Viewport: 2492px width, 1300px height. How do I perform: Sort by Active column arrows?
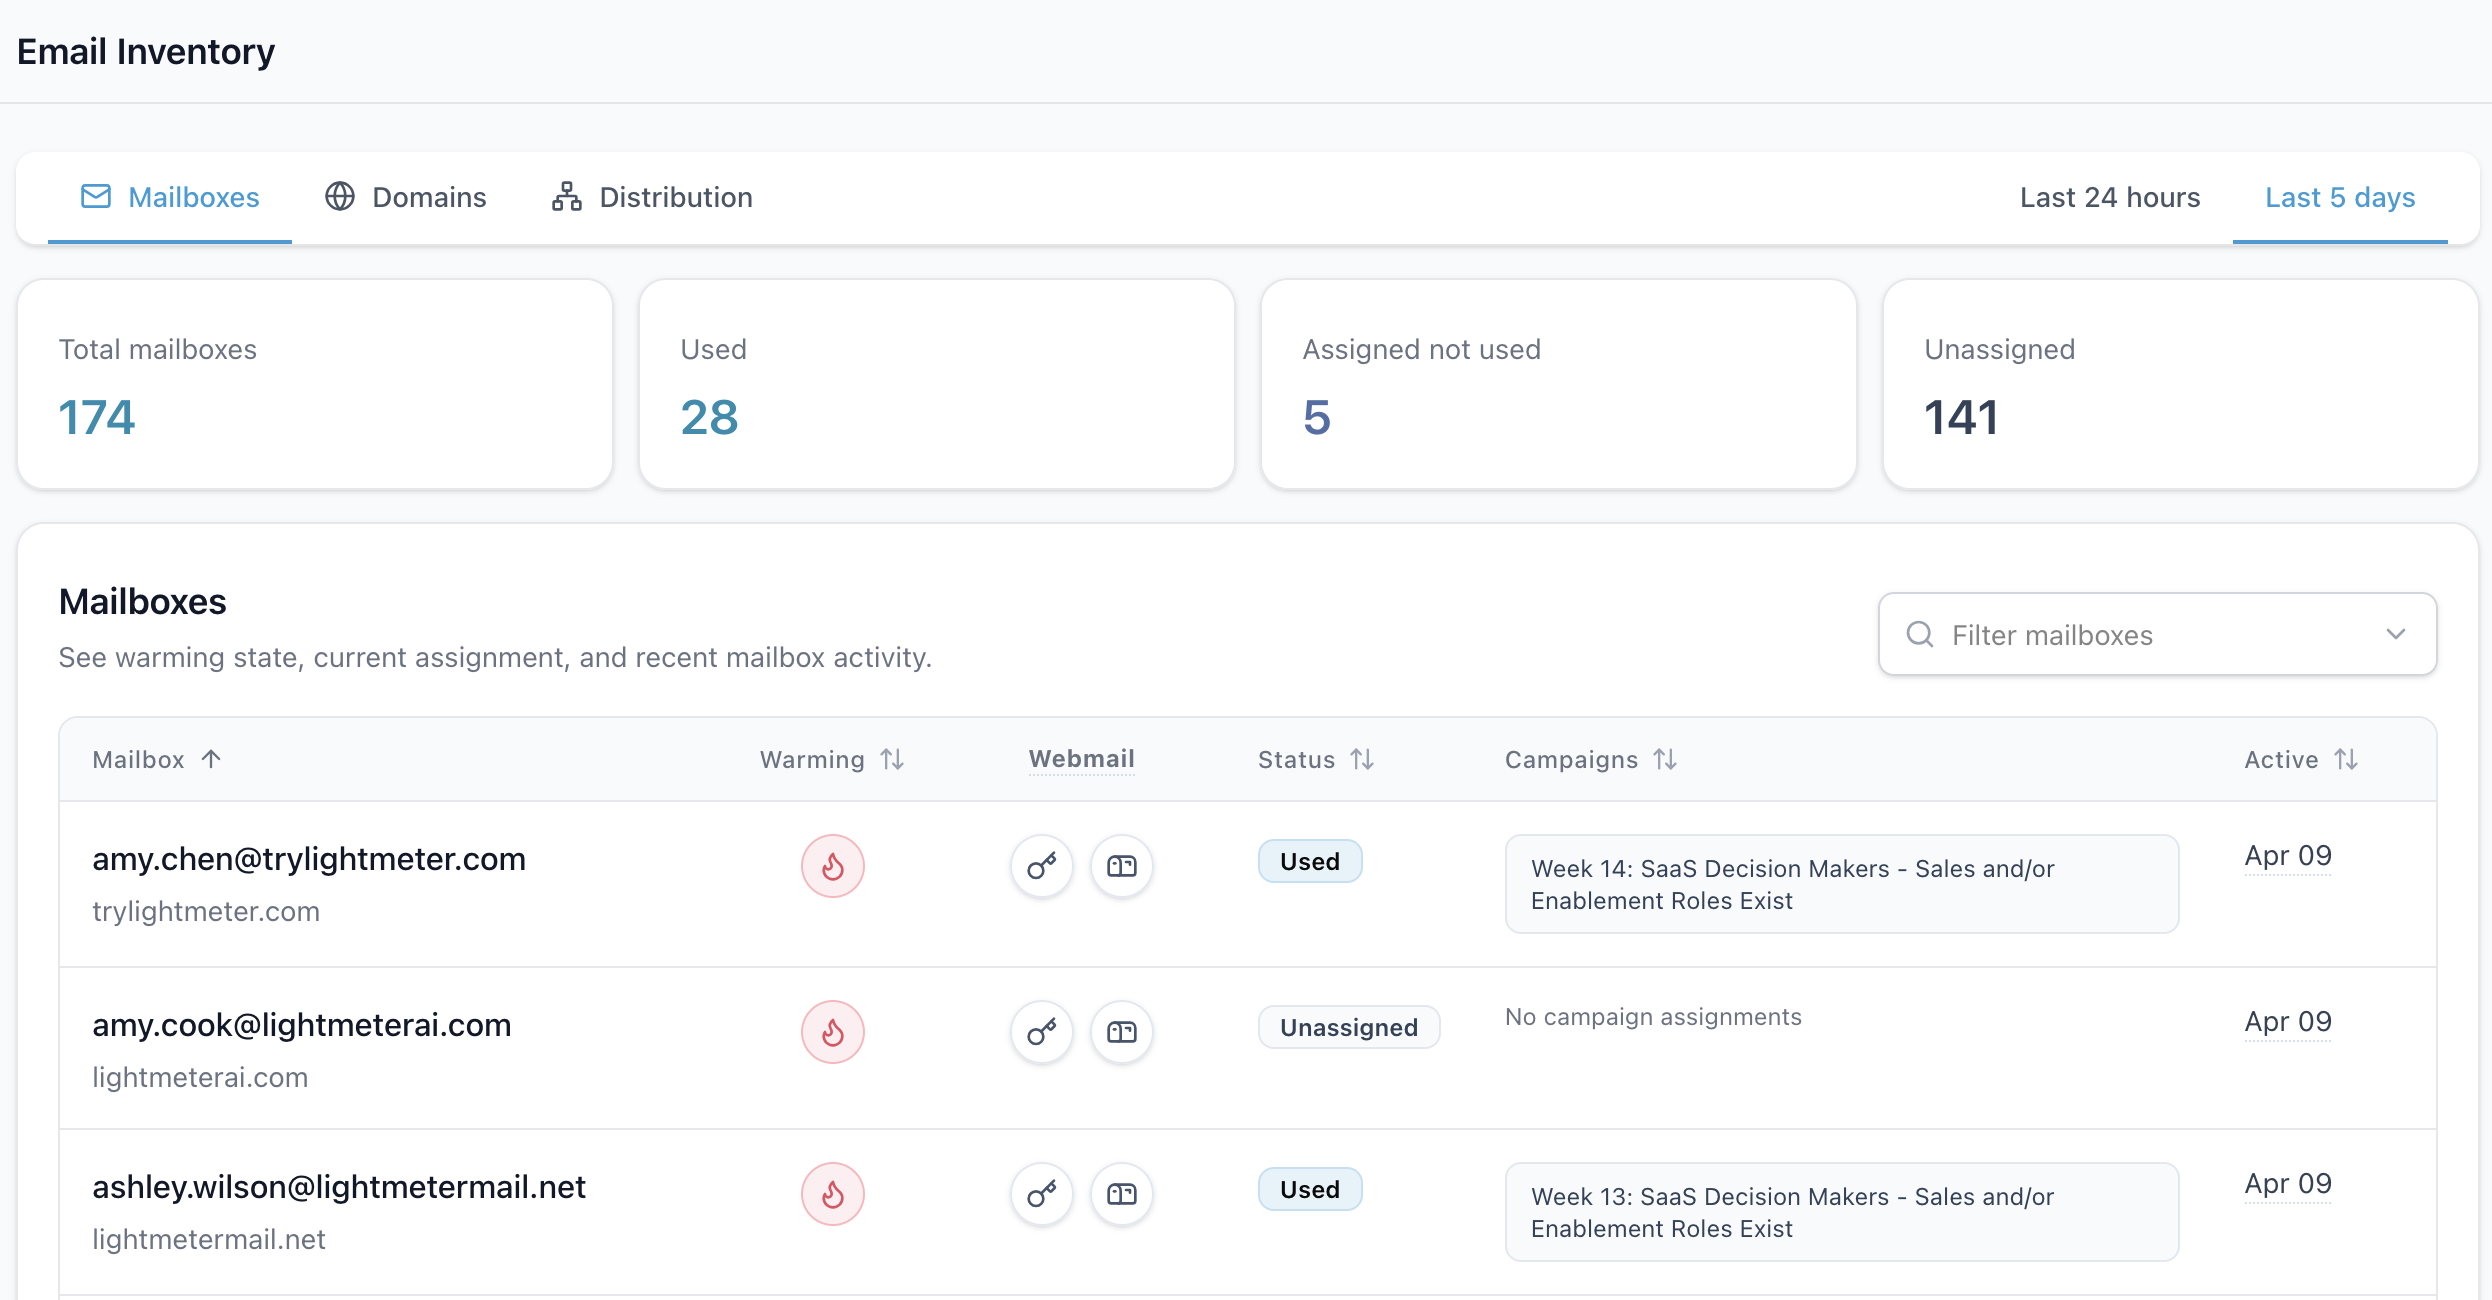[2346, 760]
